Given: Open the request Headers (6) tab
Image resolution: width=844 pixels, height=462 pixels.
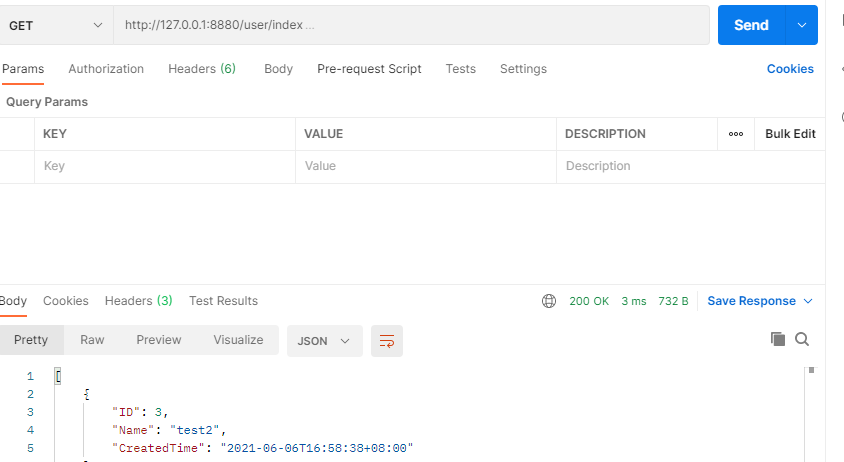Looking at the screenshot, I should [202, 69].
